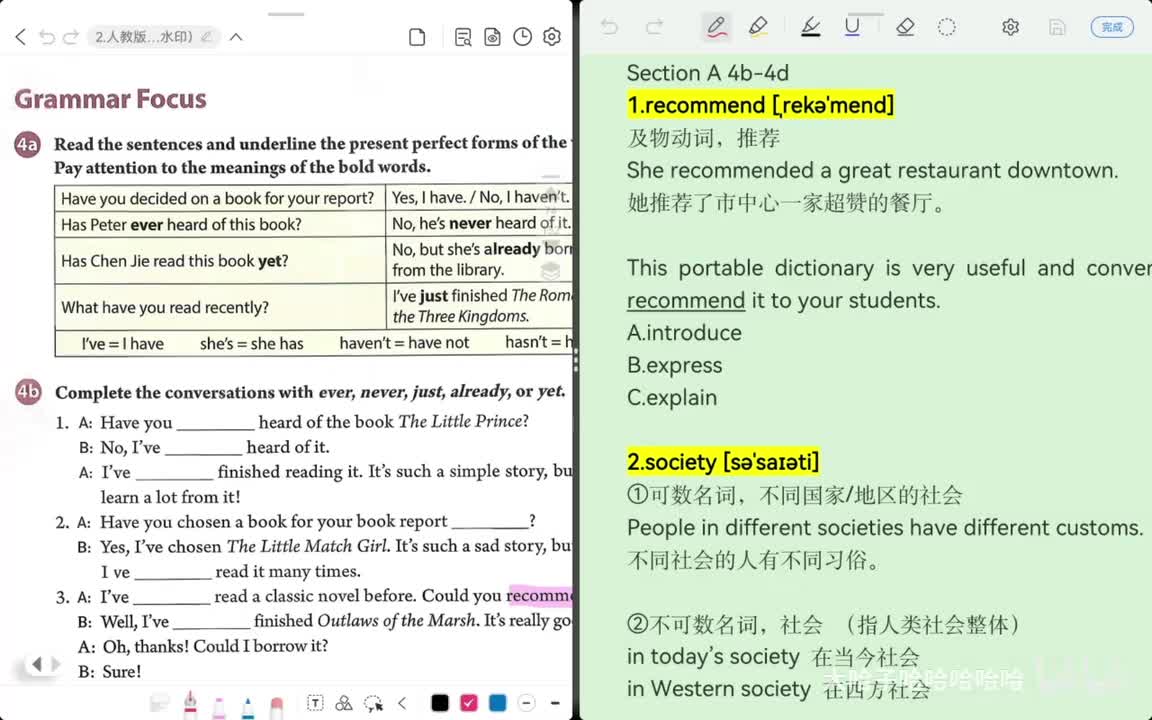Click answer option 'B.express'
The height and width of the screenshot is (720, 1152).
pyautogui.click(x=674, y=365)
